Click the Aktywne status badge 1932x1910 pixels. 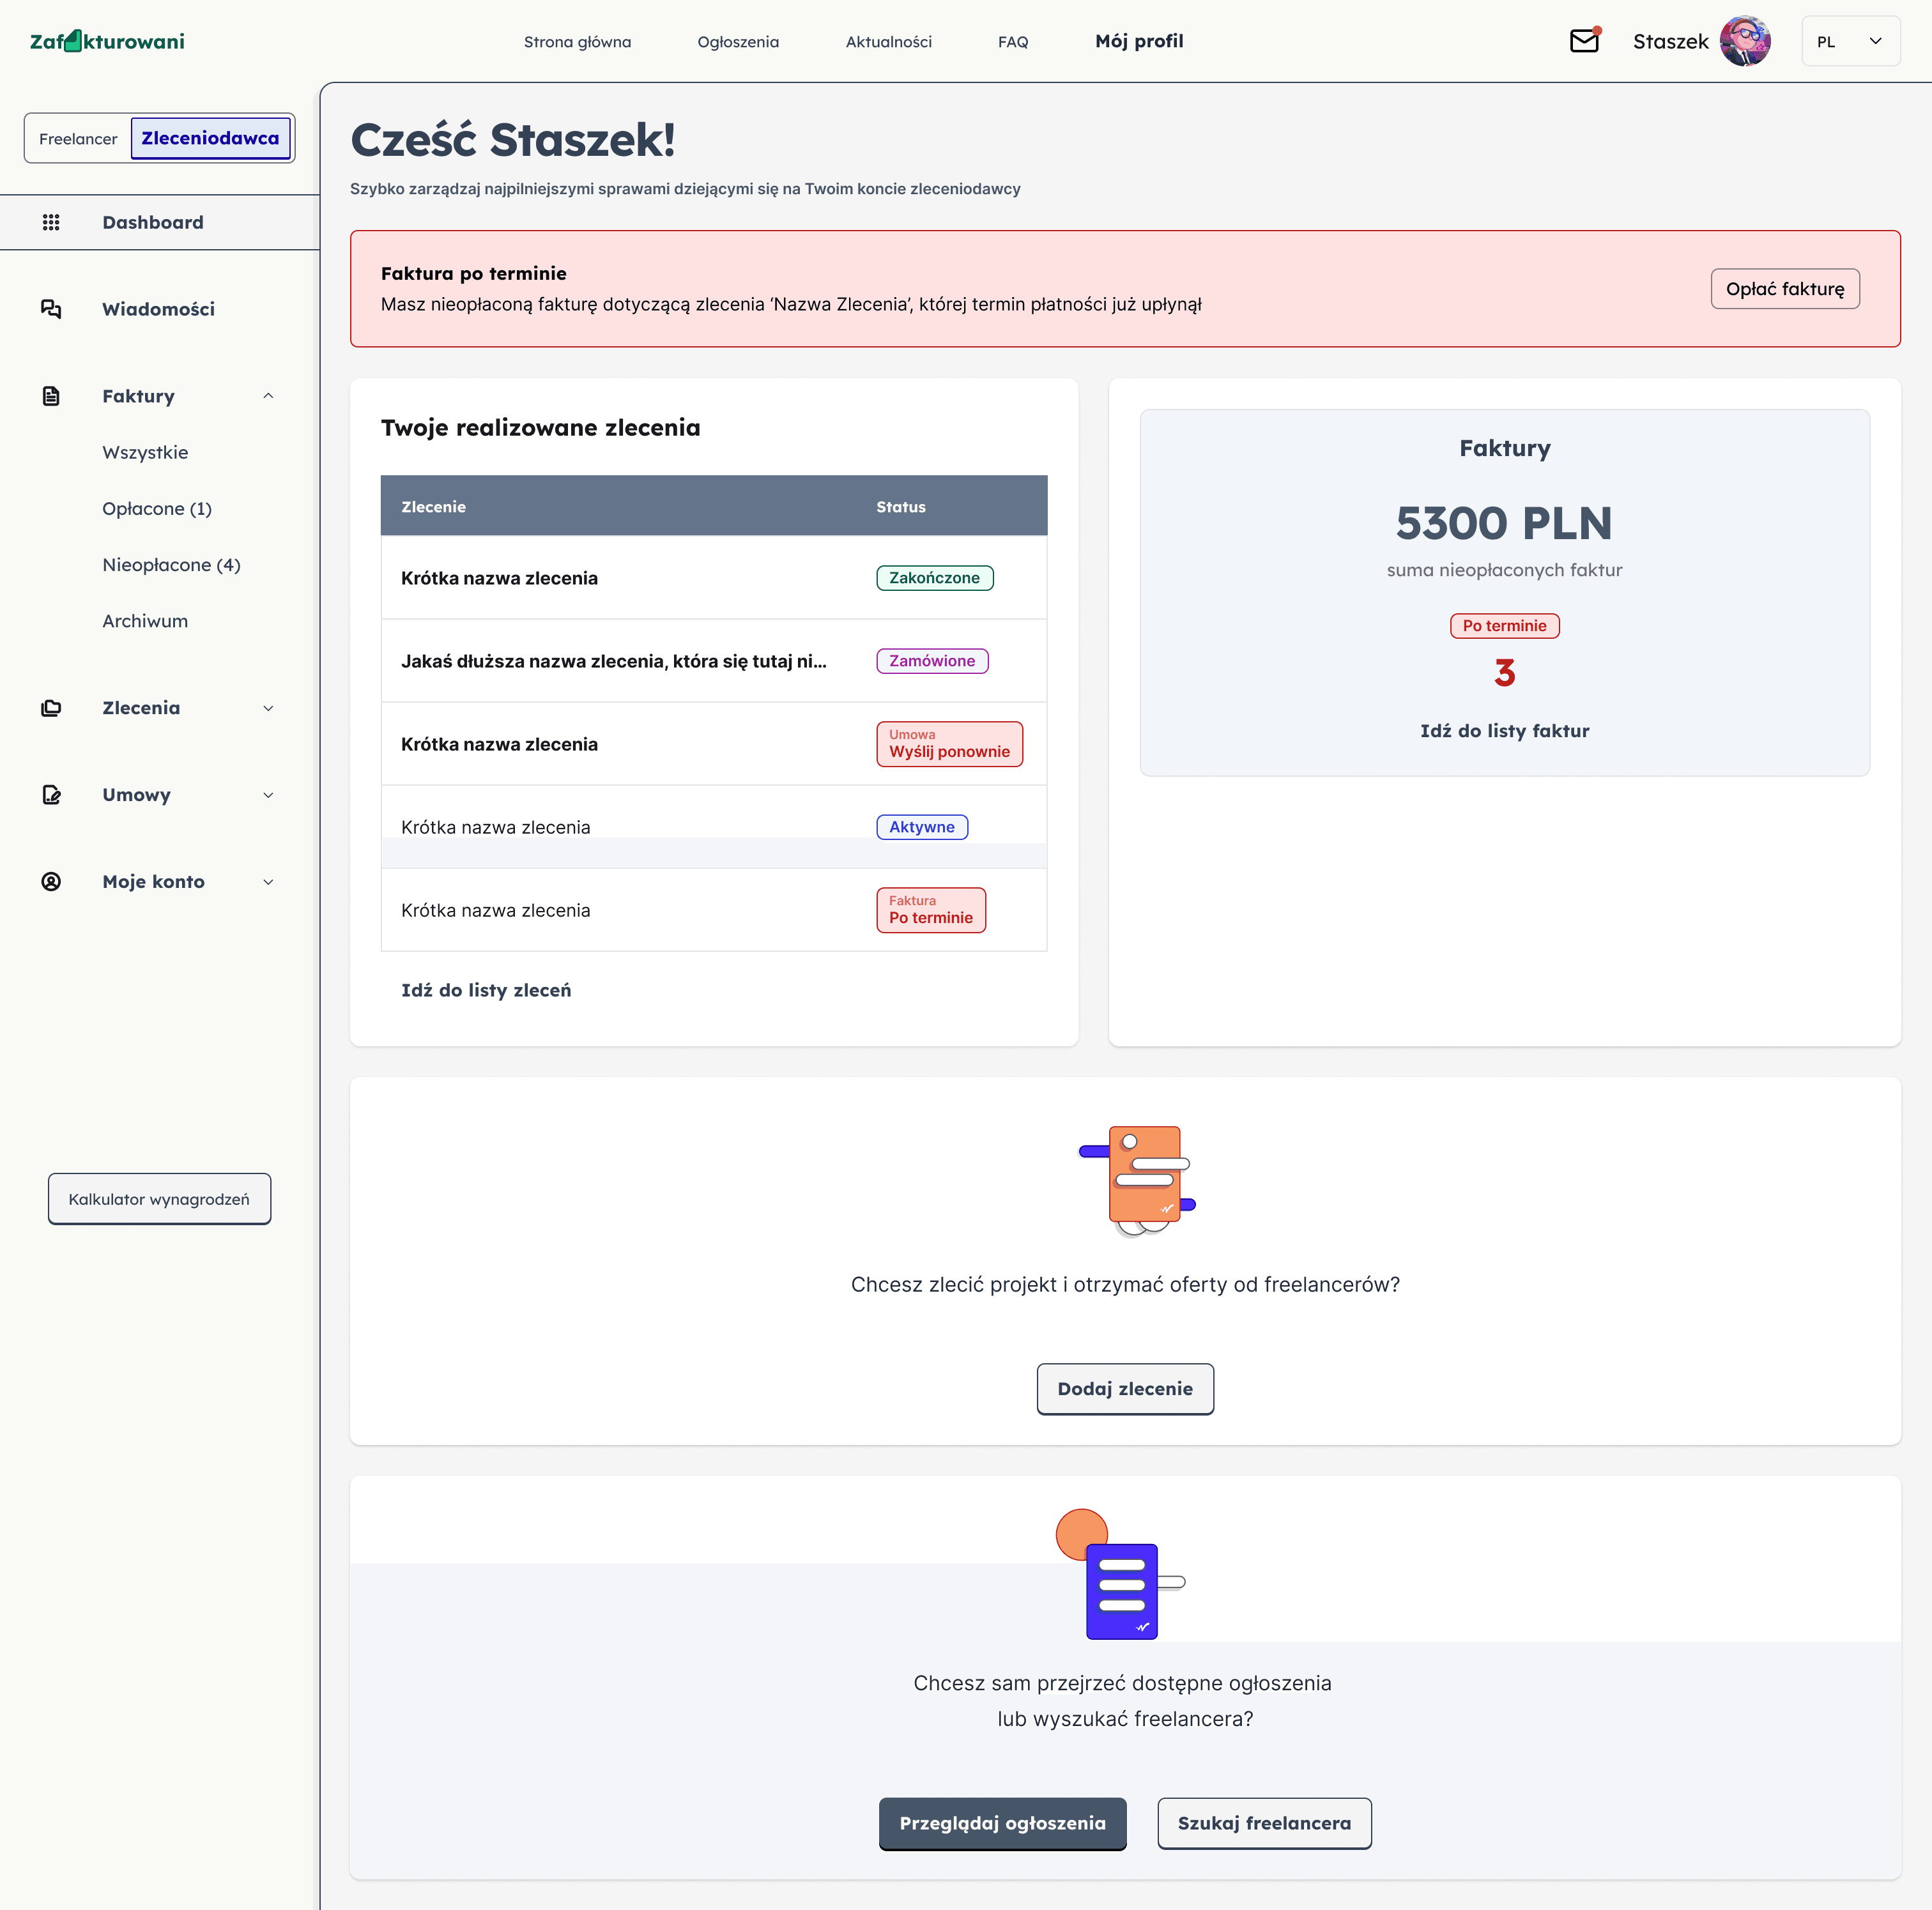coord(922,827)
